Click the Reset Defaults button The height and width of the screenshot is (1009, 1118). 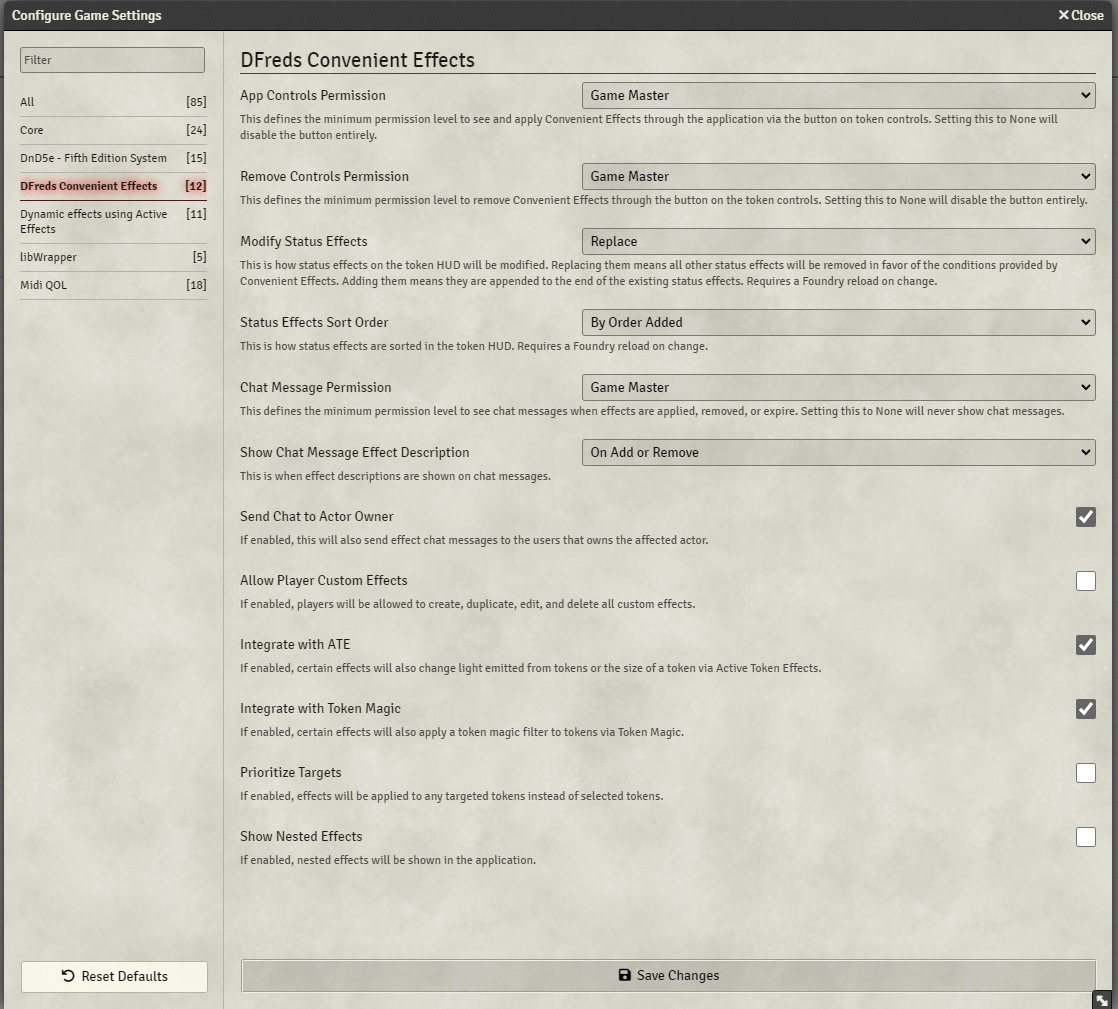coord(114,976)
